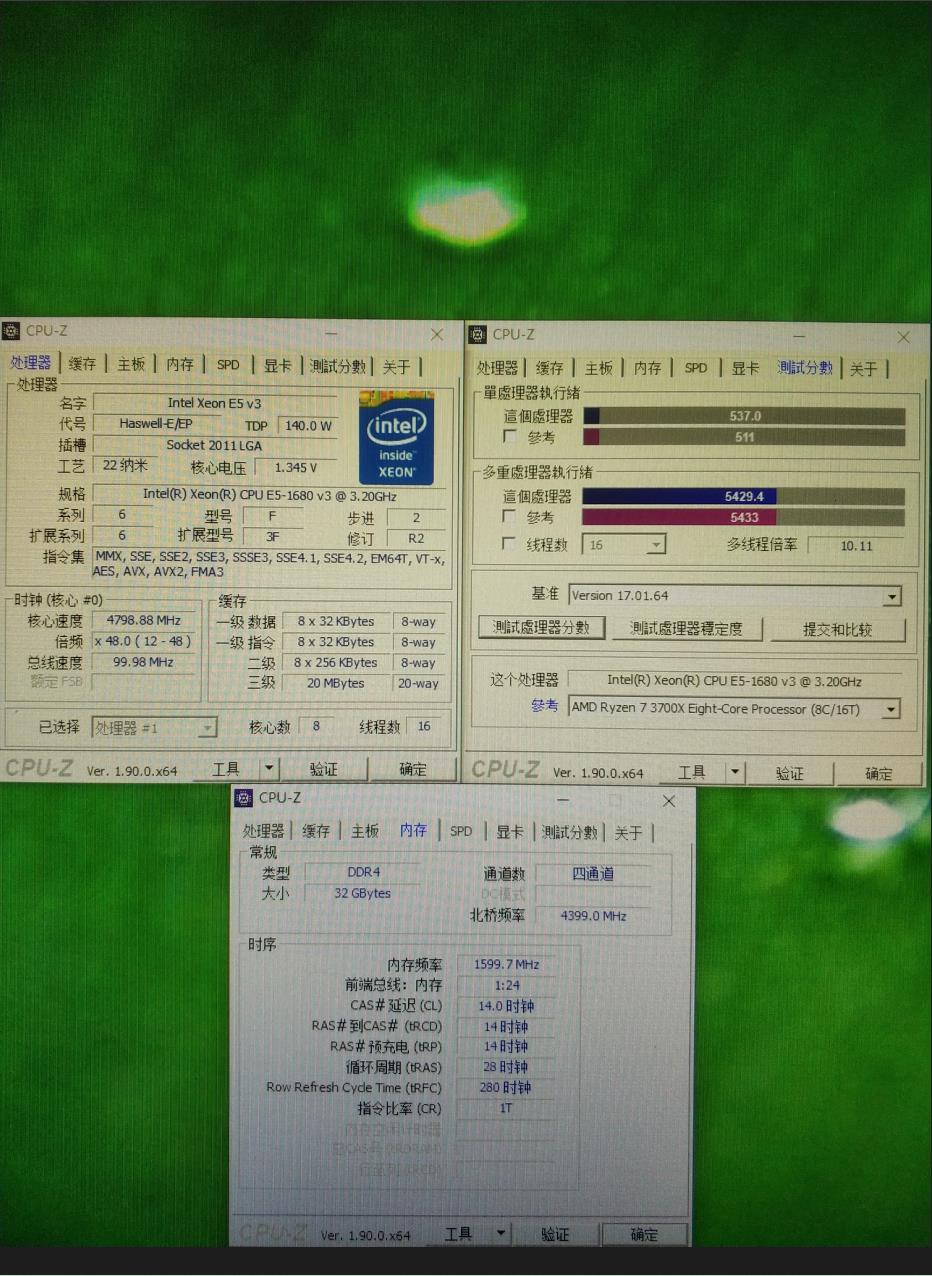Image resolution: width=932 pixels, height=1276 pixels.
Task: Open the SPD tab in the benchmark window
Action: point(696,368)
